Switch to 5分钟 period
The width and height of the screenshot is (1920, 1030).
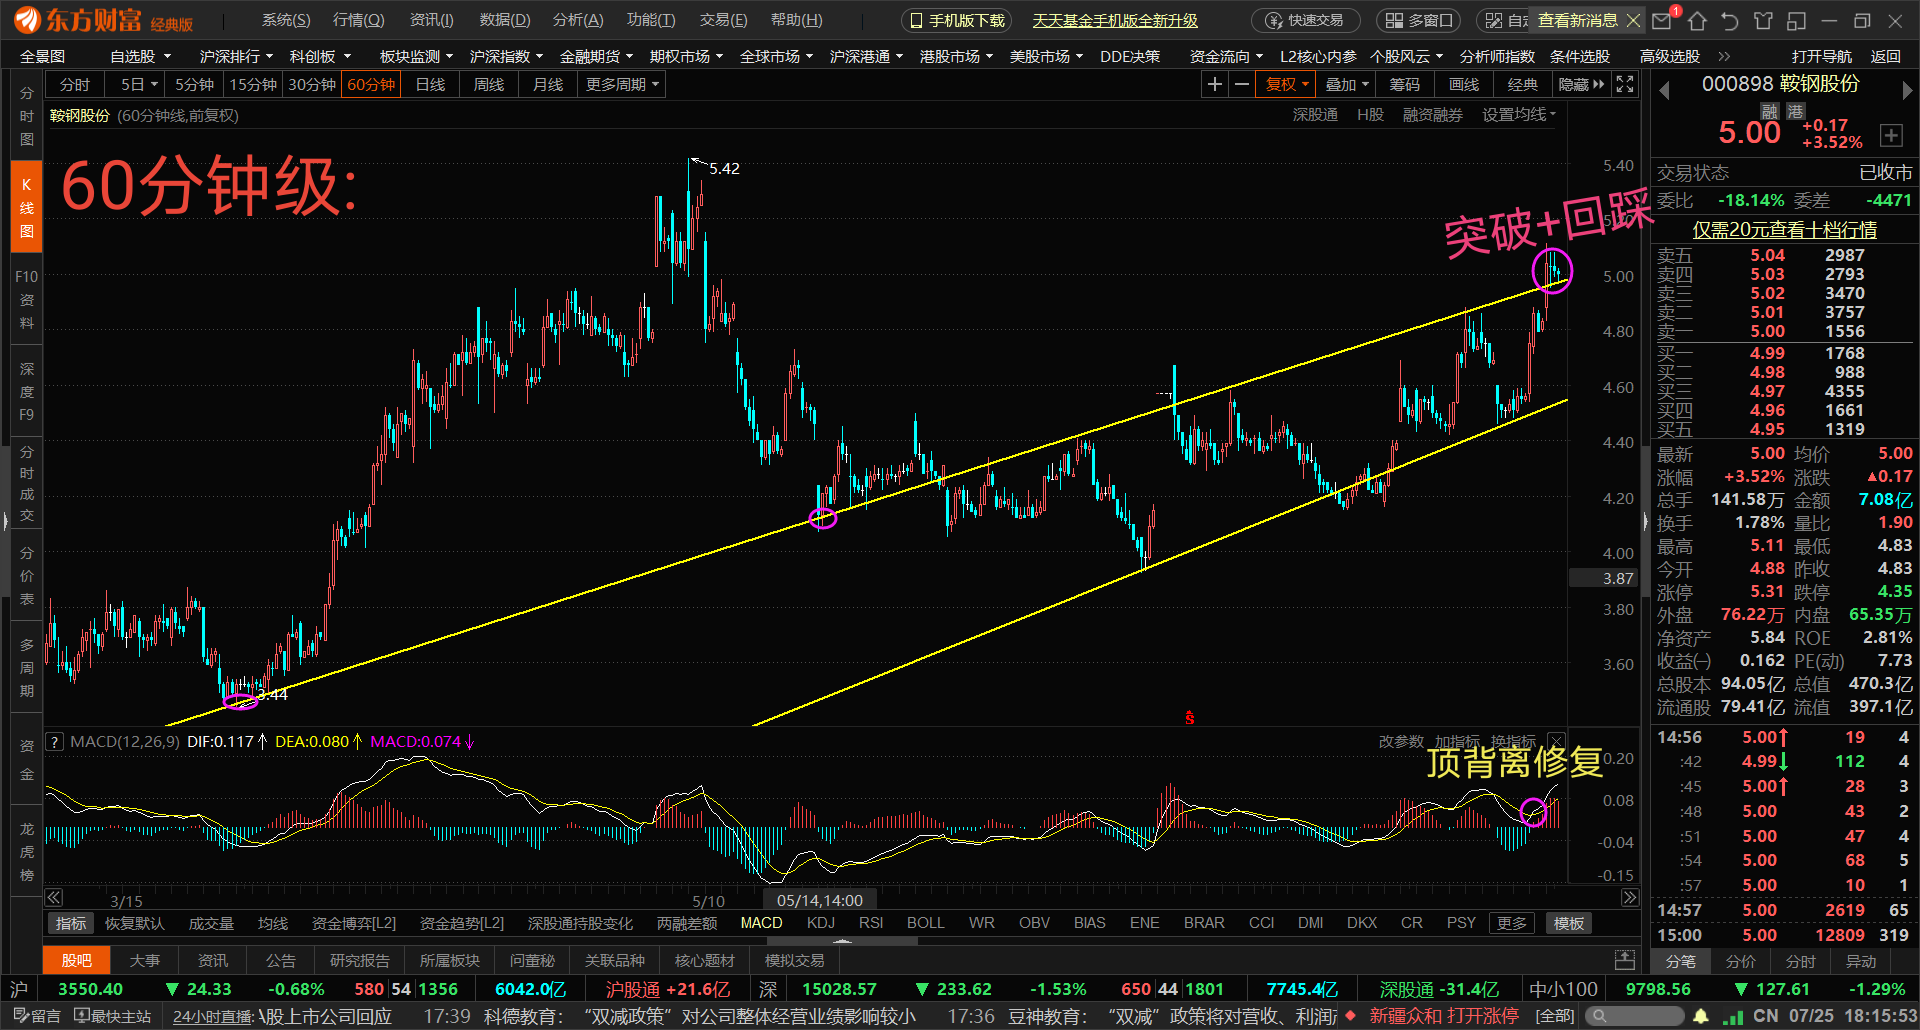click(194, 85)
